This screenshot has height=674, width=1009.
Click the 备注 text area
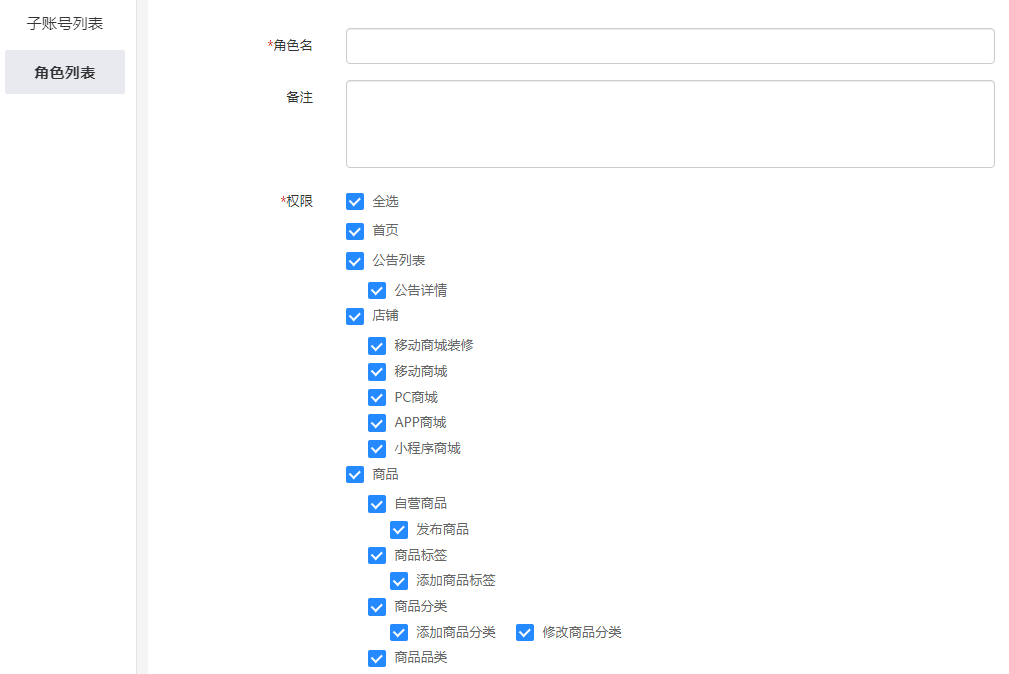tap(669, 124)
